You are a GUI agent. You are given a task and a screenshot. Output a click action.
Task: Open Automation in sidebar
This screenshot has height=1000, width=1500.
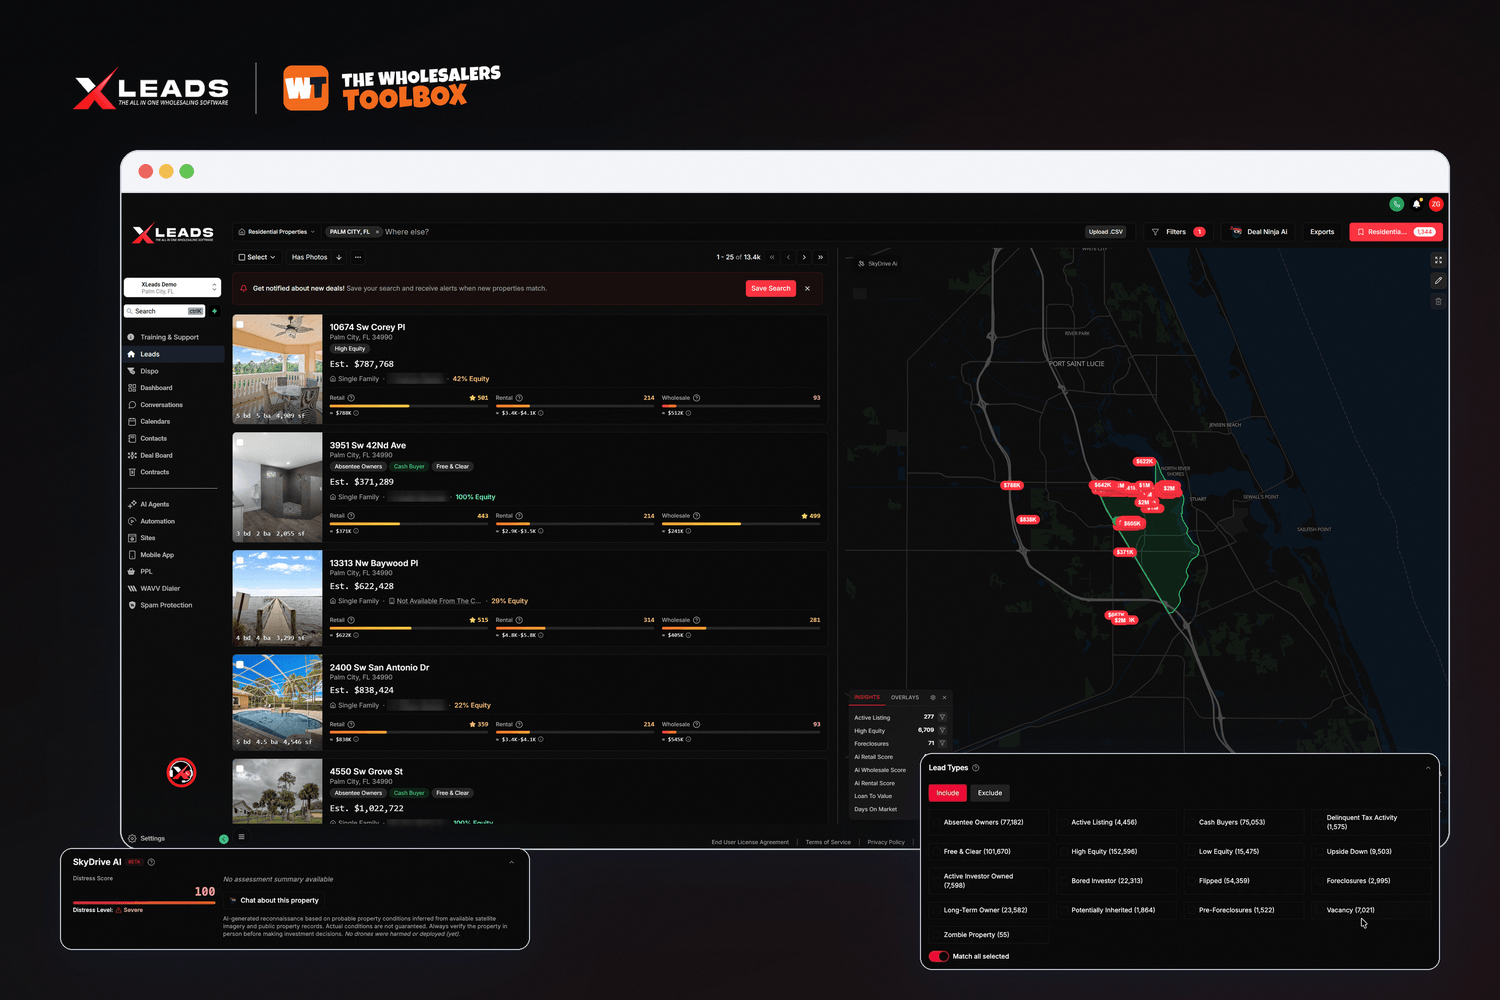tap(157, 522)
